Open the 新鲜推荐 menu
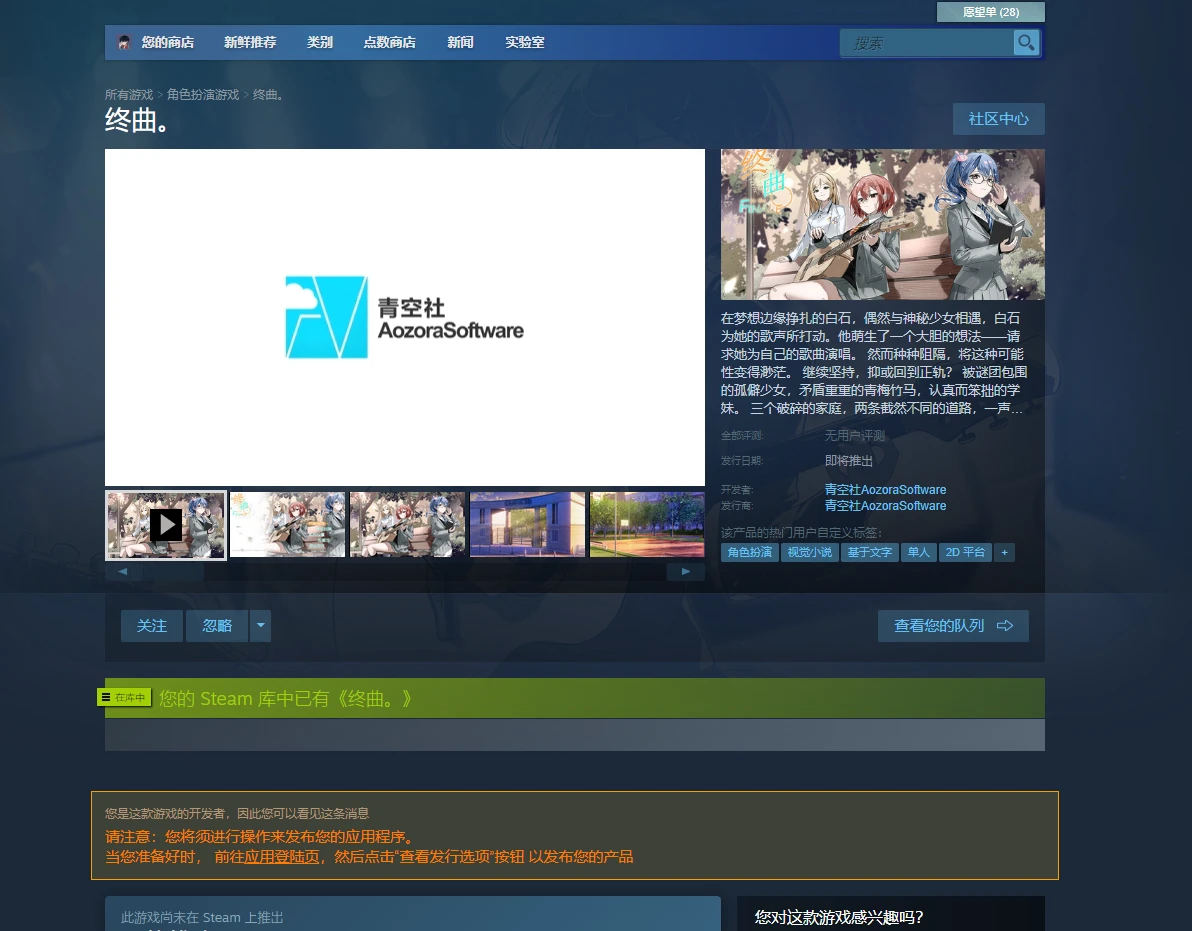 tap(250, 43)
